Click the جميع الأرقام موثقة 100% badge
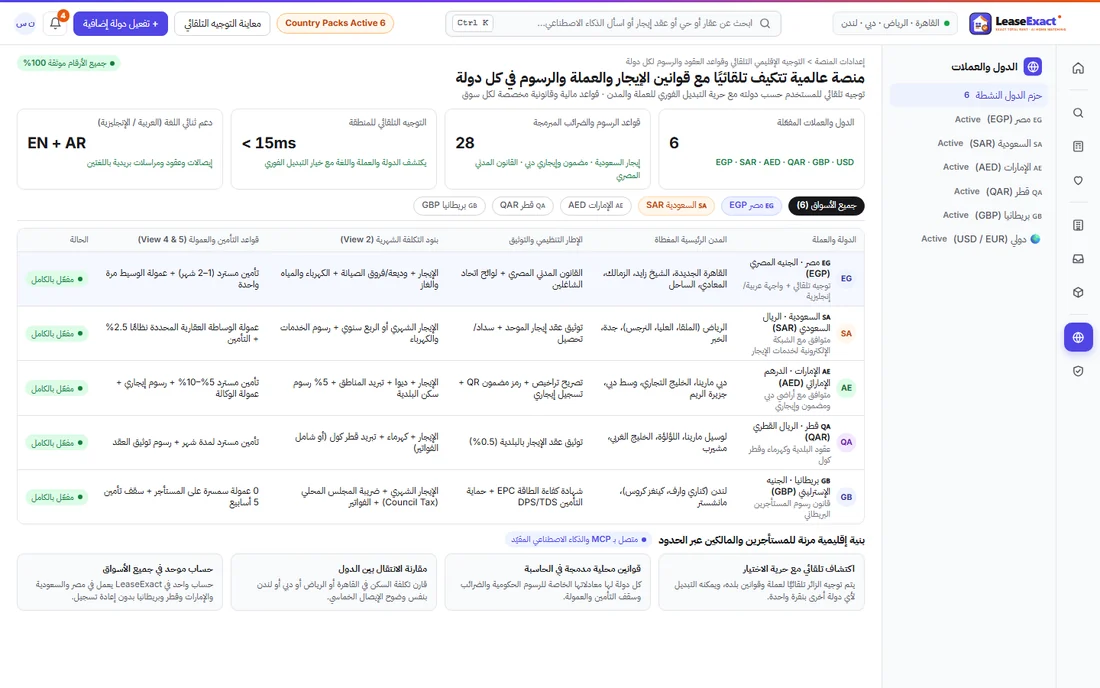Image resolution: width=1100 pixels, height=688 pixels. point(69,63)
